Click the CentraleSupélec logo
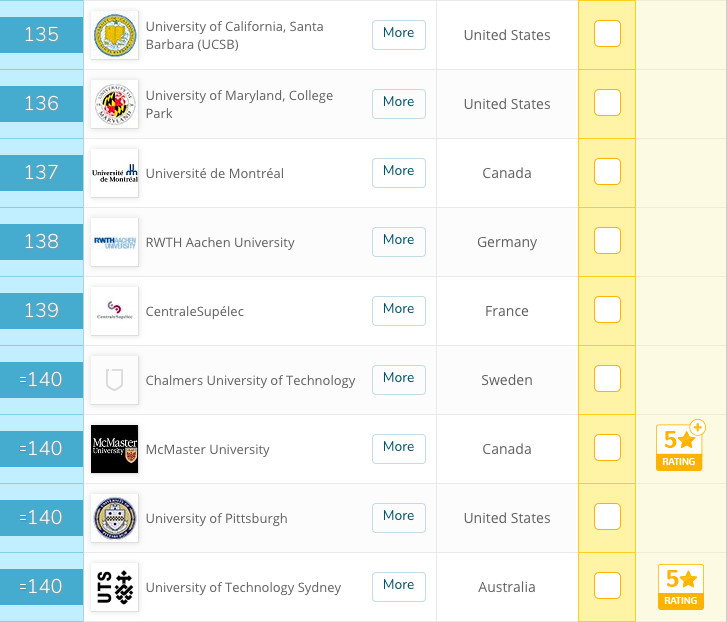 [x=115, y=311]
